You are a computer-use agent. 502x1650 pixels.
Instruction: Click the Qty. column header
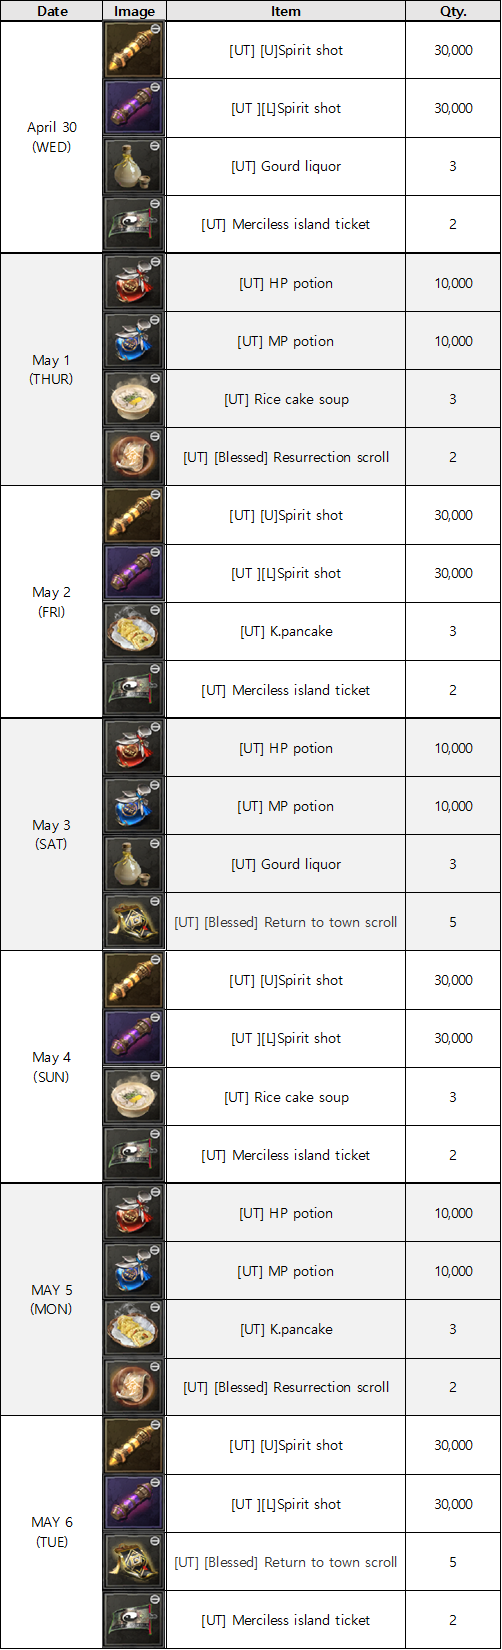pos(453,11)
